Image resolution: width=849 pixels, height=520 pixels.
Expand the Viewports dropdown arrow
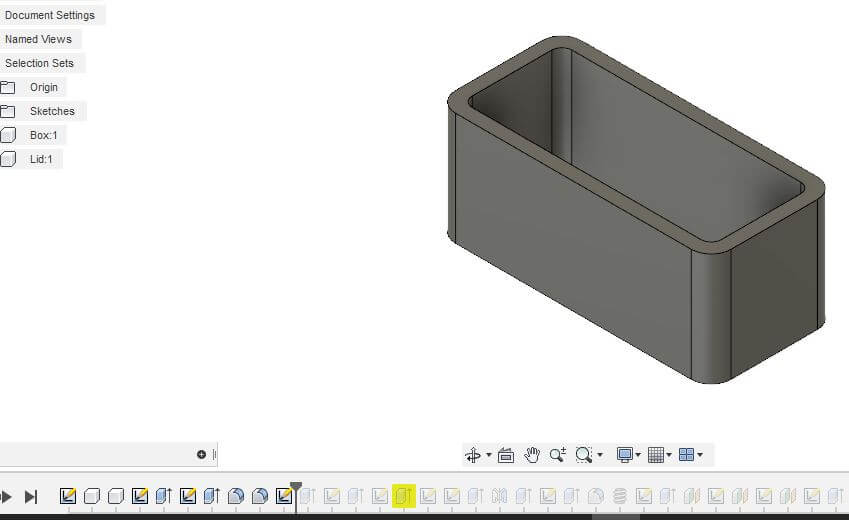click(x=700, y=454)
